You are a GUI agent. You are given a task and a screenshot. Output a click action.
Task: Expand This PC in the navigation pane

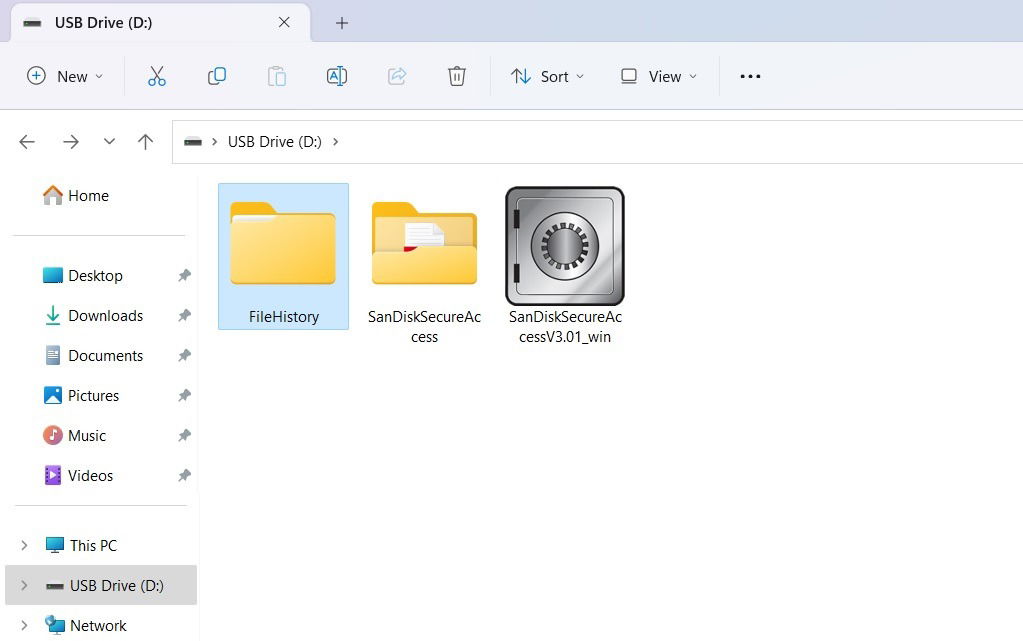24,545
